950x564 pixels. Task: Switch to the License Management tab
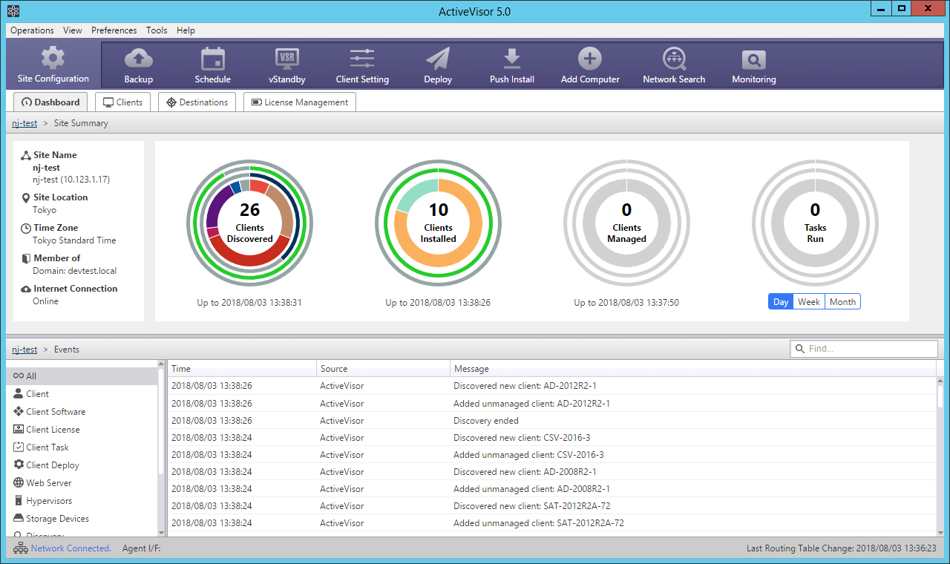click(x=299, y=102)
